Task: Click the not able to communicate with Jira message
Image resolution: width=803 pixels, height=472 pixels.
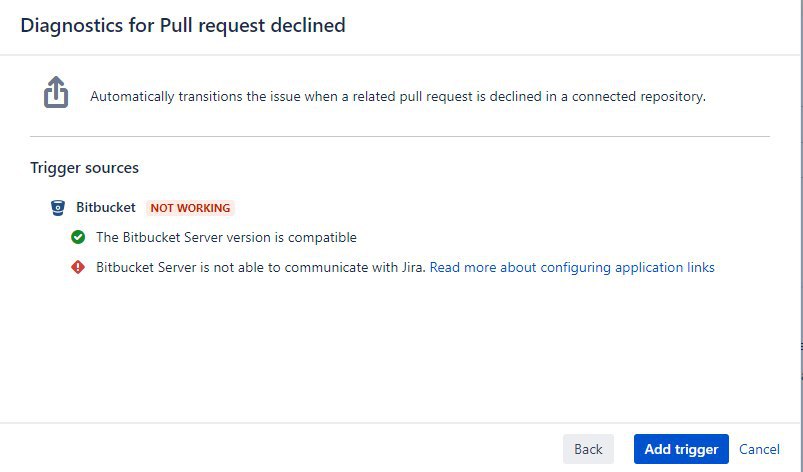Action: click(x=261, y=267)
